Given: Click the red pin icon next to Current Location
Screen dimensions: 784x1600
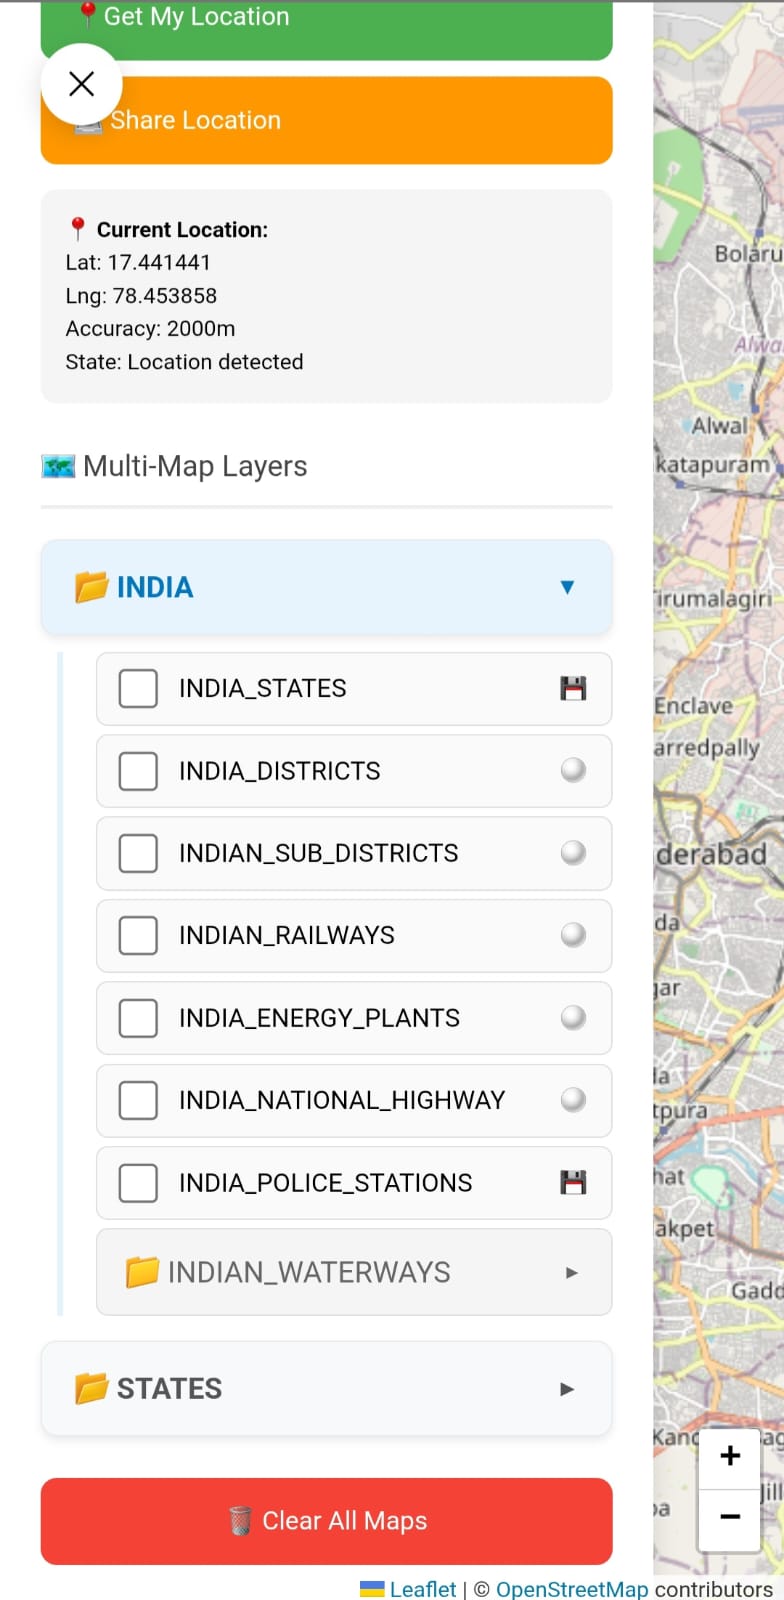Looking at the screenshot, I should click(x=77, y=229).
